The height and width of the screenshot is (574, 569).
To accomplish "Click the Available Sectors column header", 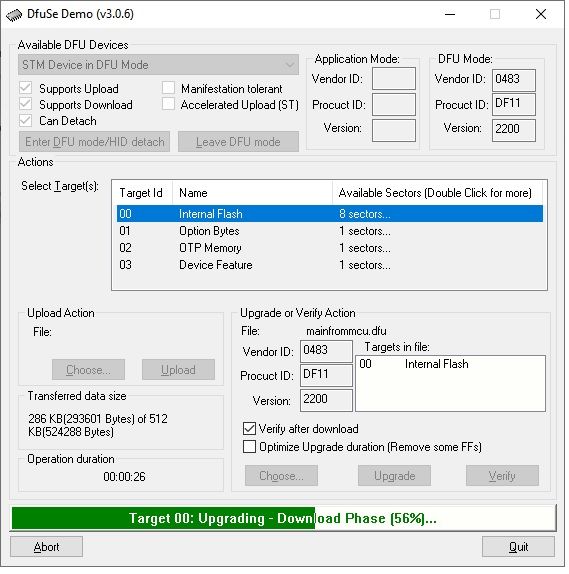I will (438, 193).
